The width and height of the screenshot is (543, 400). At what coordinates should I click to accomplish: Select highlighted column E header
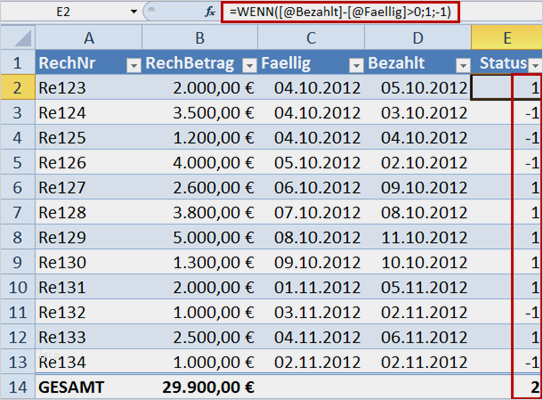coord(507,38)
